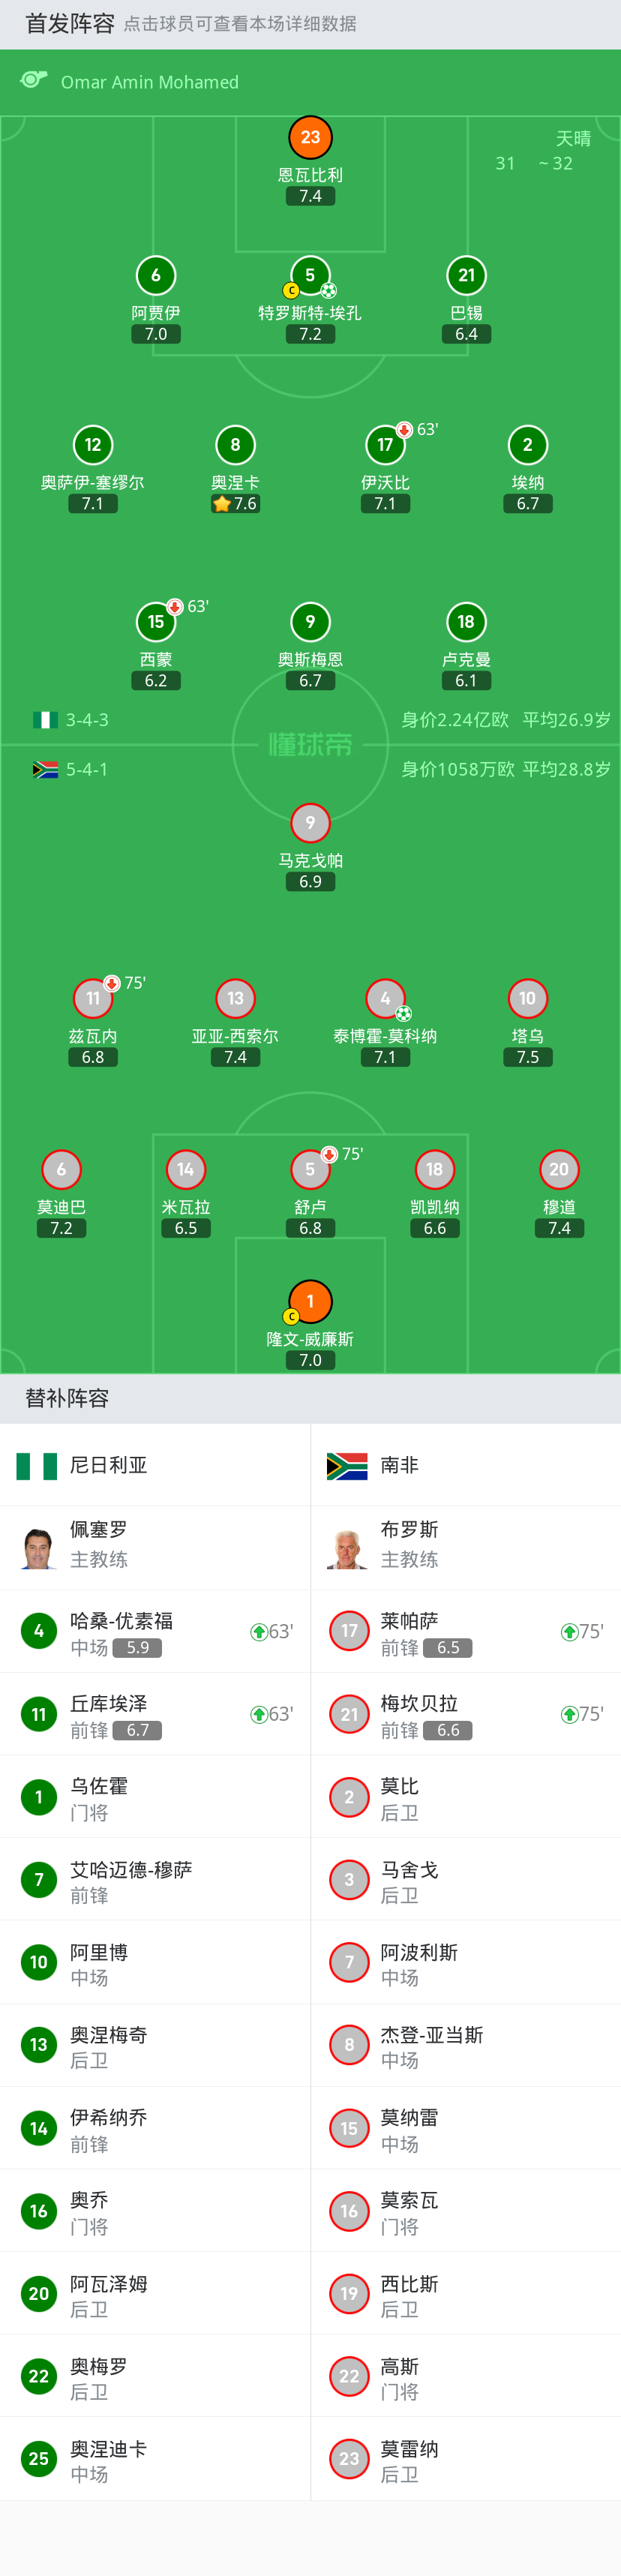The image size is (621, 2576).
Task: Tap 奥斯梅恩 number 9 green badge
Action: [310, 622]
